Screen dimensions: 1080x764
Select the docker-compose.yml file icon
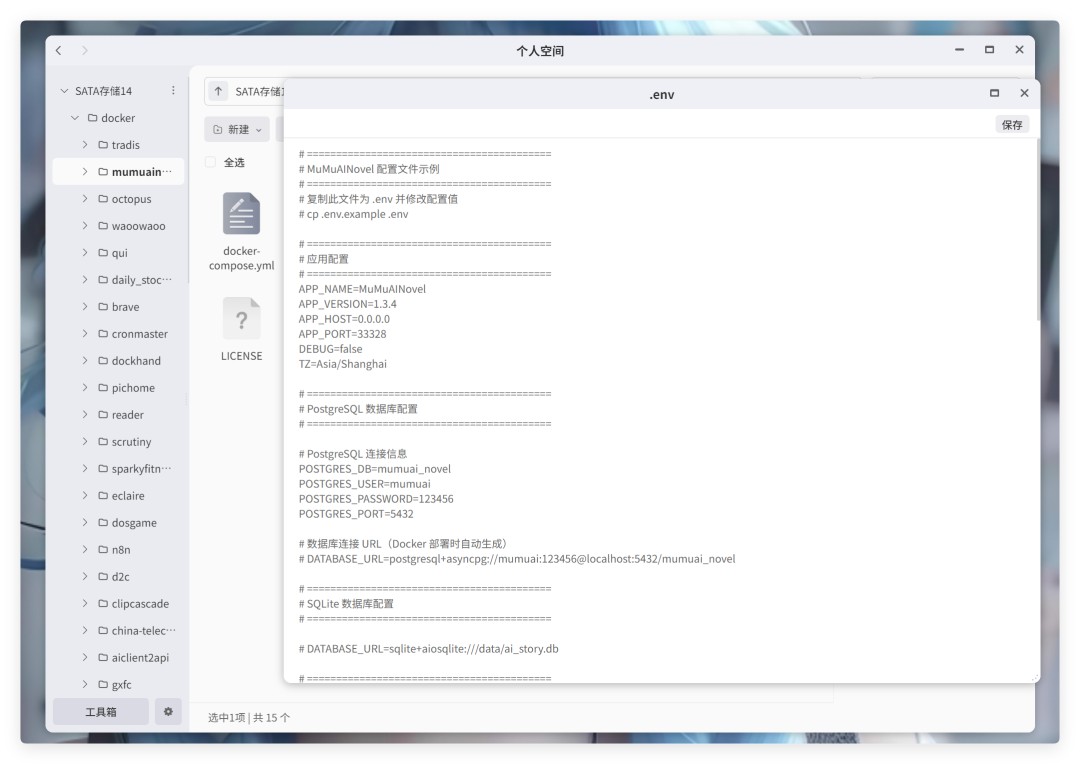click(x=241, y=214)
